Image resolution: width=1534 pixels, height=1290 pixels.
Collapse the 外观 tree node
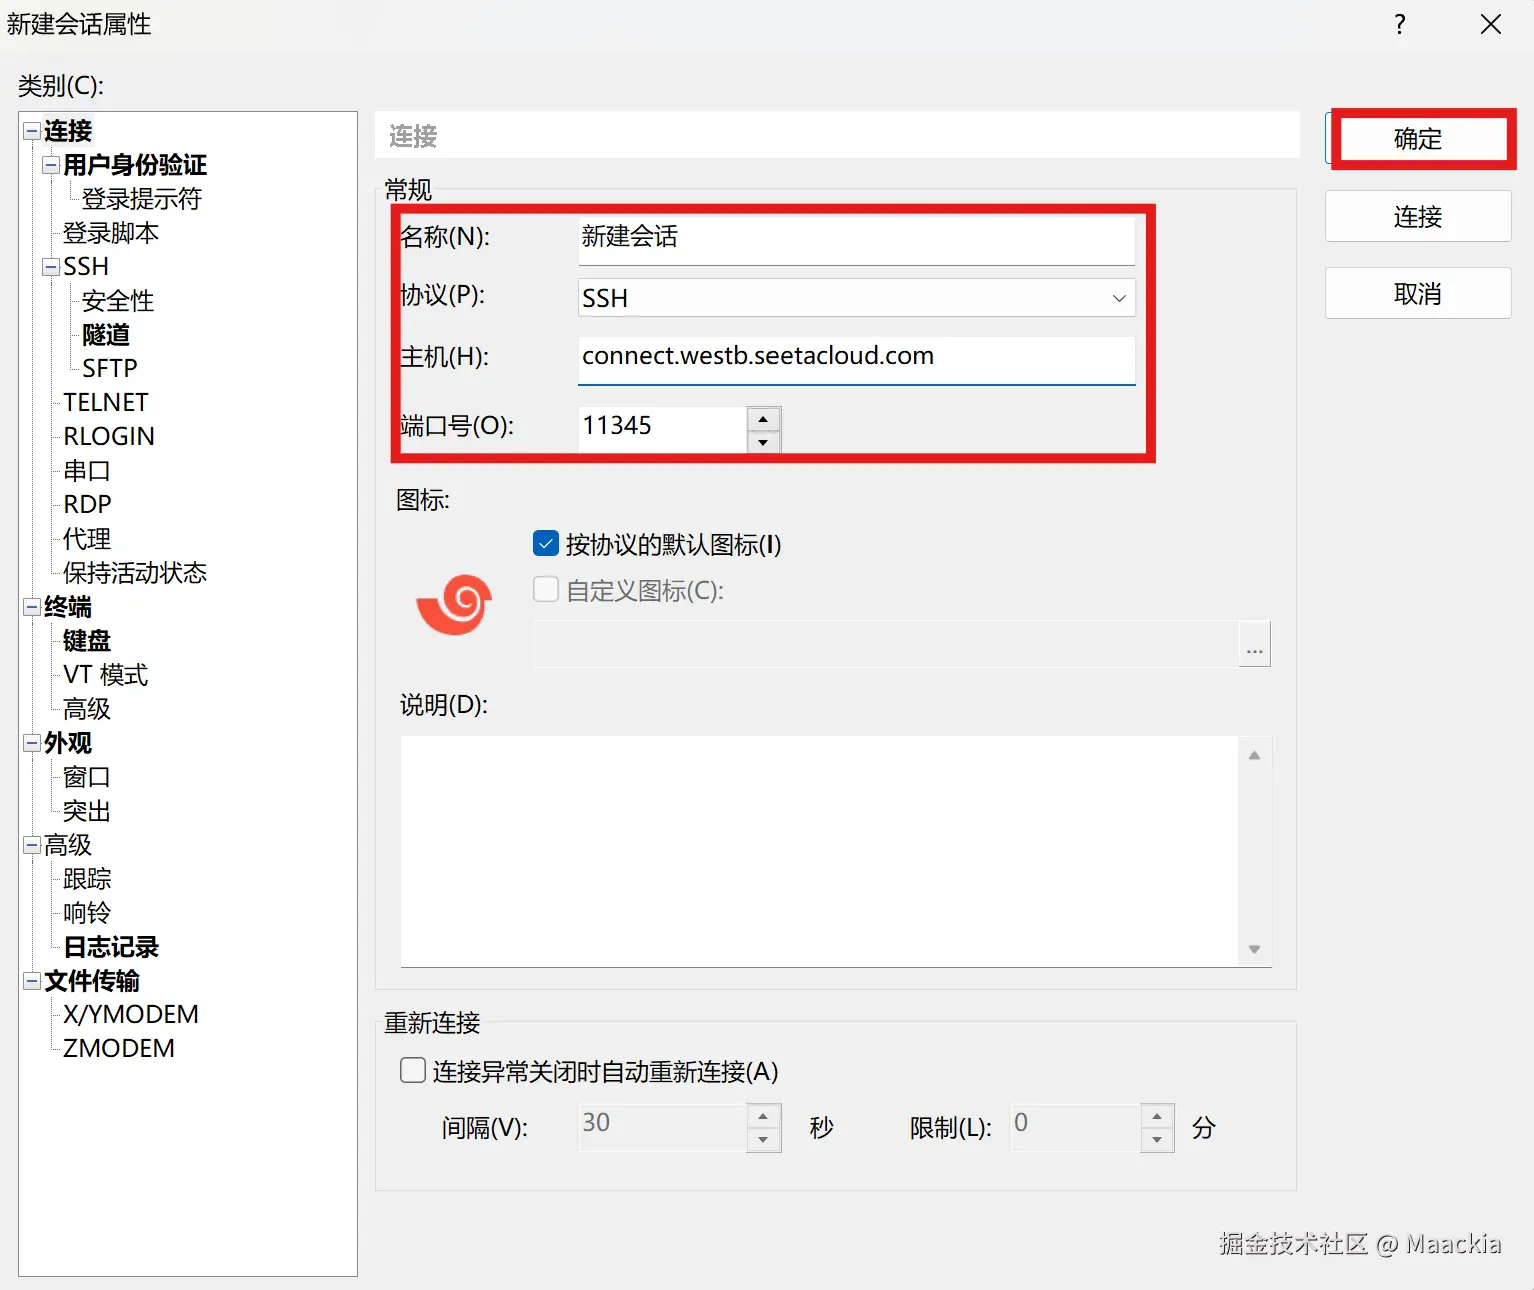tap(32, 743)
